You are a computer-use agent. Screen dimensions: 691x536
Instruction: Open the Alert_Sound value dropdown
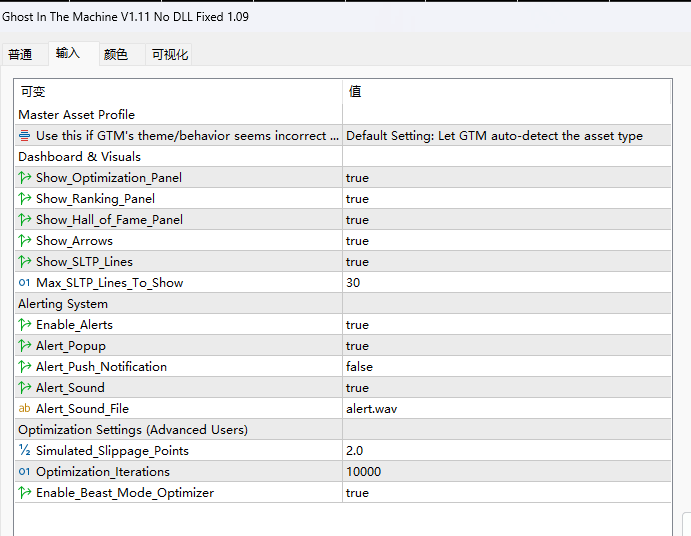(x=507, y=388)
